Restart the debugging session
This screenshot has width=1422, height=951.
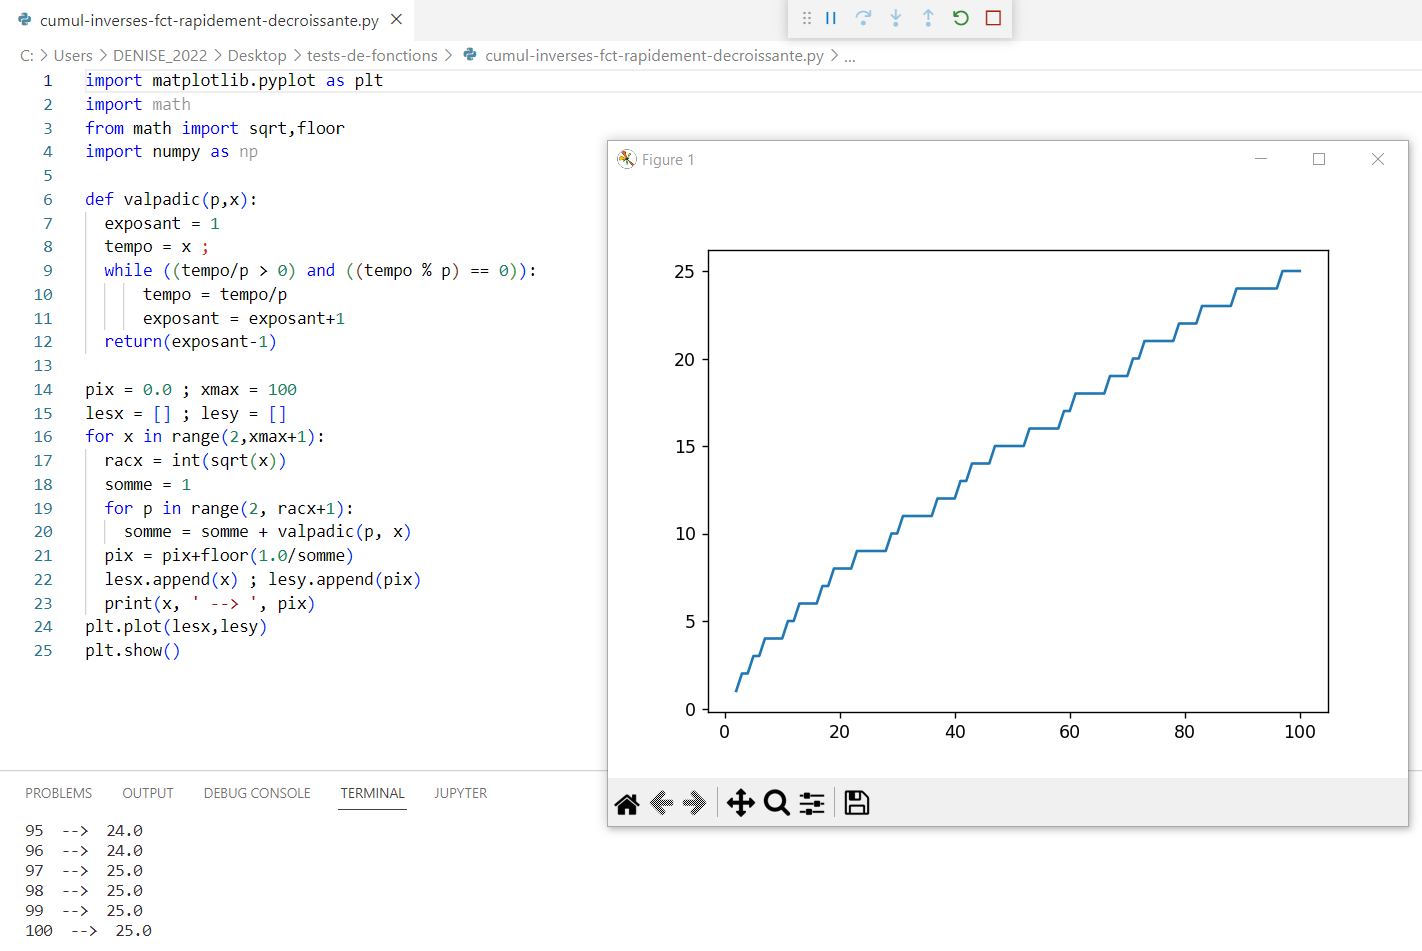tap(961, 18)
